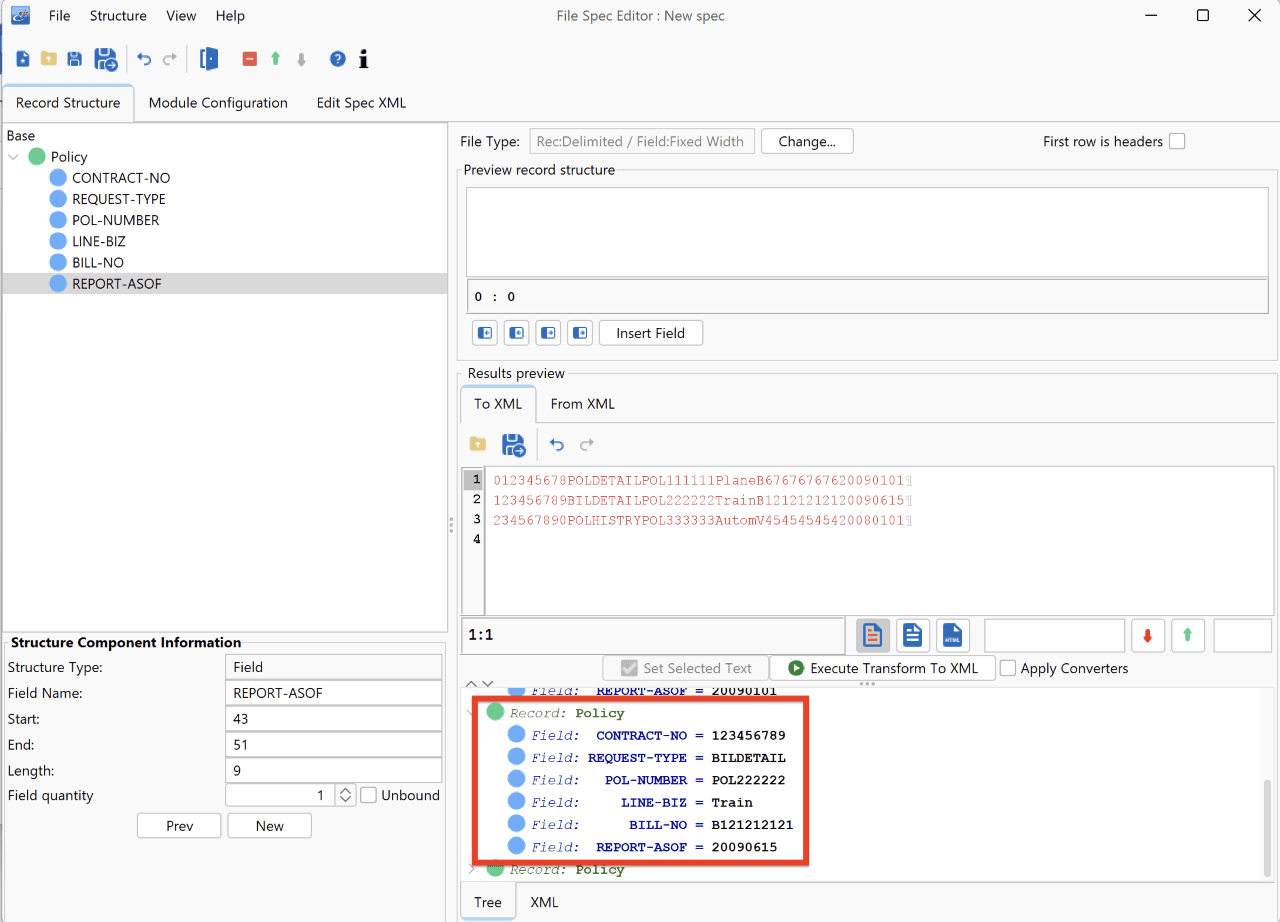The image size is (1280, 922).
Task: Switch to the Module Configuration tab
Action: (x=218, y=103)
